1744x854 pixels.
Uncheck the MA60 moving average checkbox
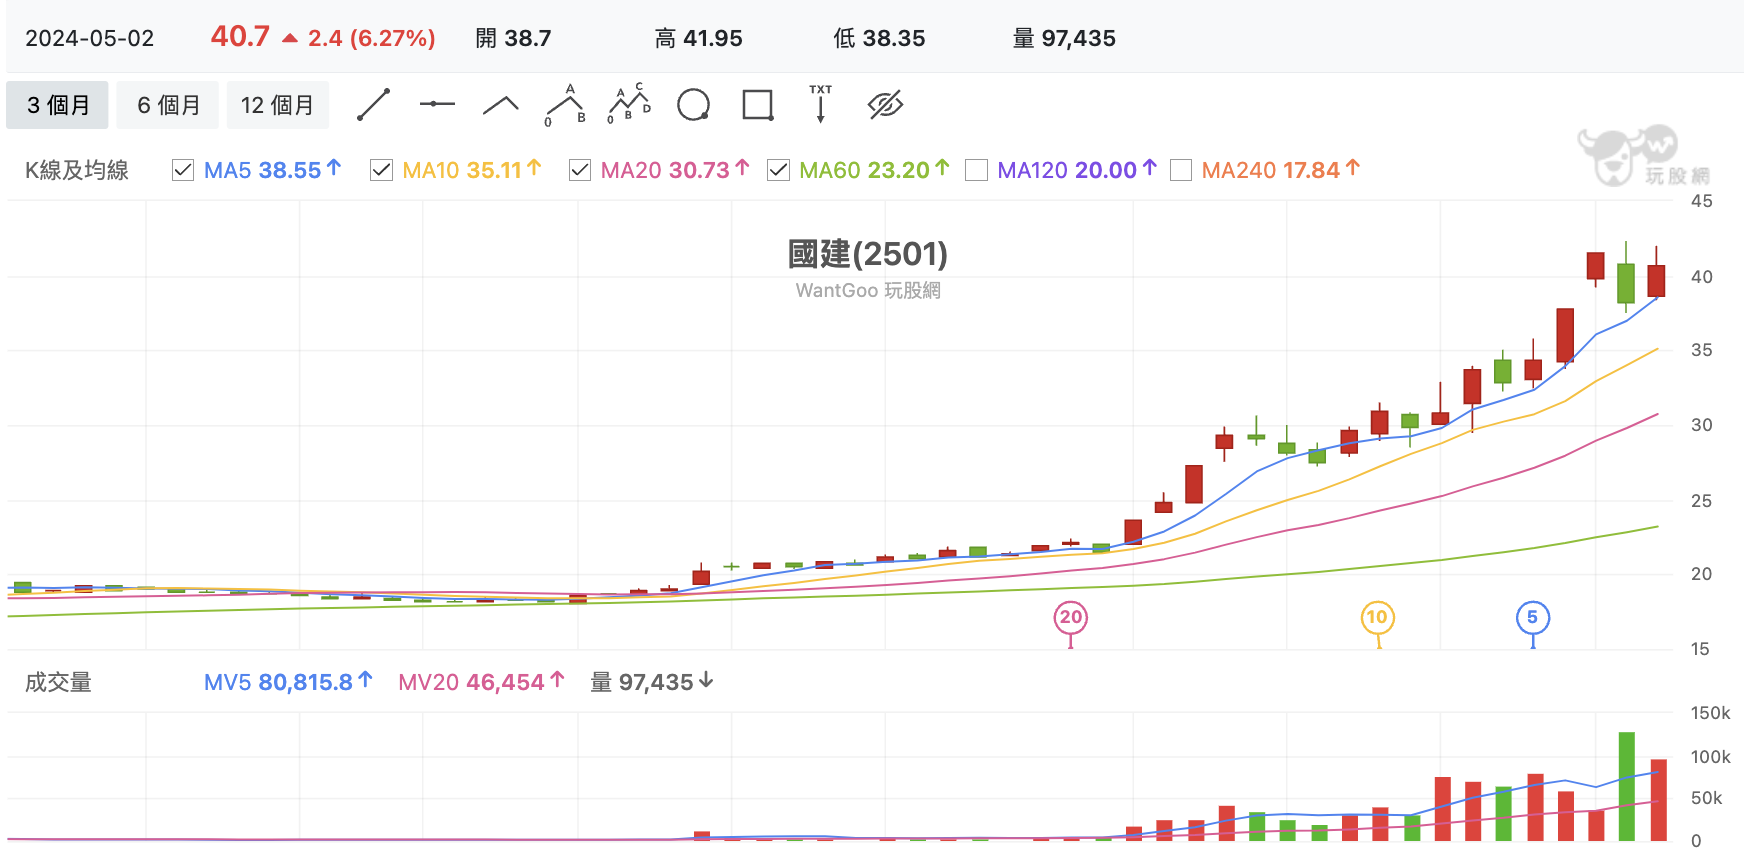[x=778, y=170]
